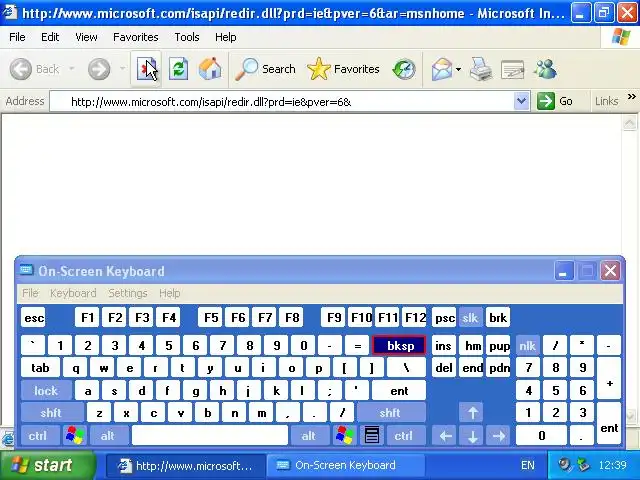
Task: Click the F5 function key
Action: (211, 318)
